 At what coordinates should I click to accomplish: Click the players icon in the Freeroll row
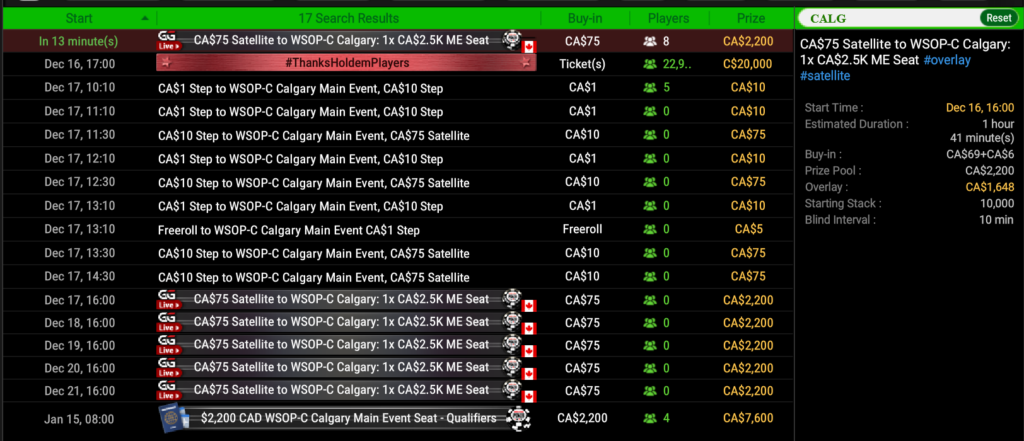(651, 229)
